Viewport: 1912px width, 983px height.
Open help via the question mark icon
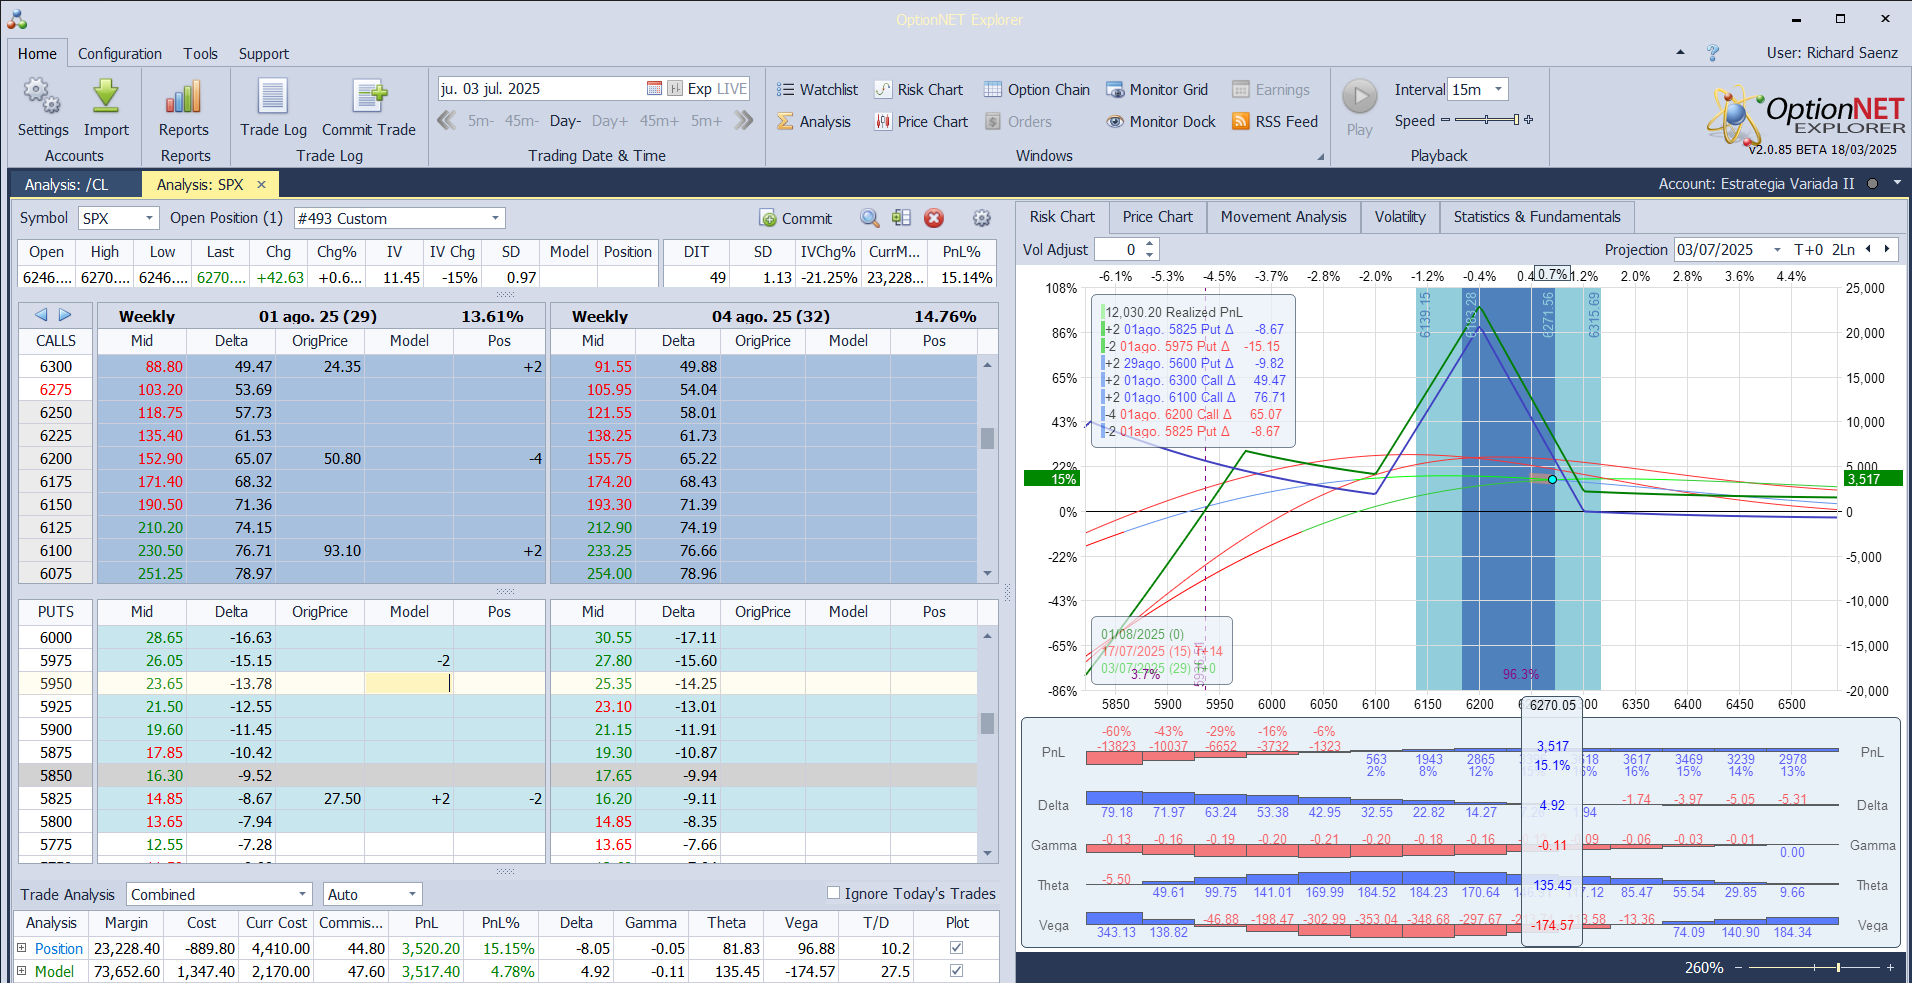(x=1713, y=53)
